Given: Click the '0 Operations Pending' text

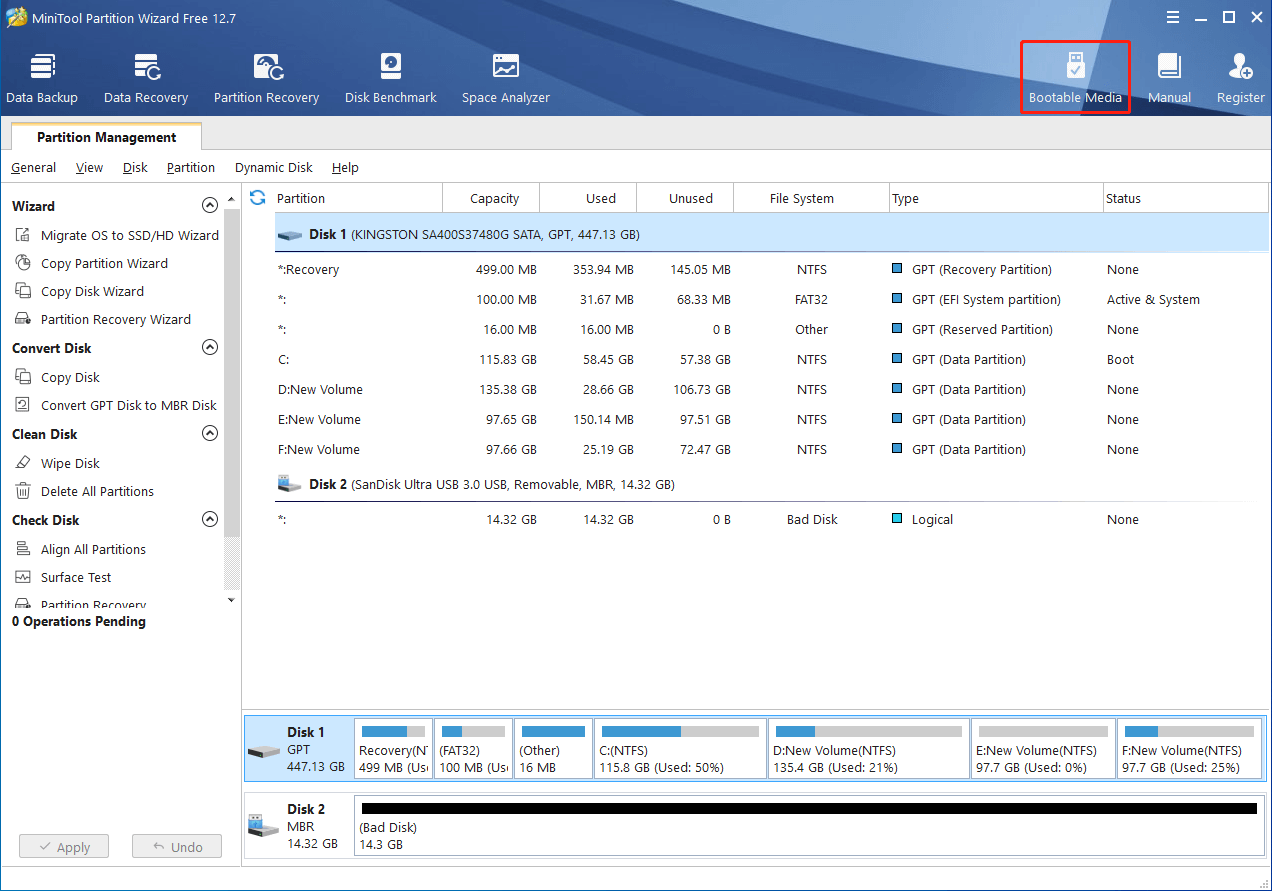Looking at the screenshot, I should pos(79,621).
